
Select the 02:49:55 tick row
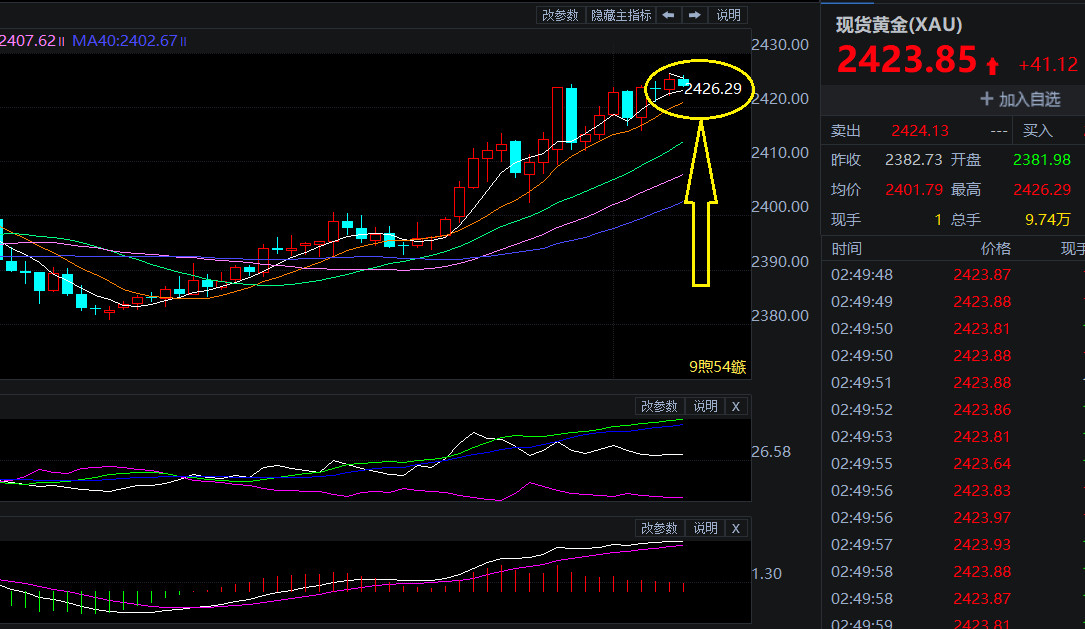pos(953,464)
